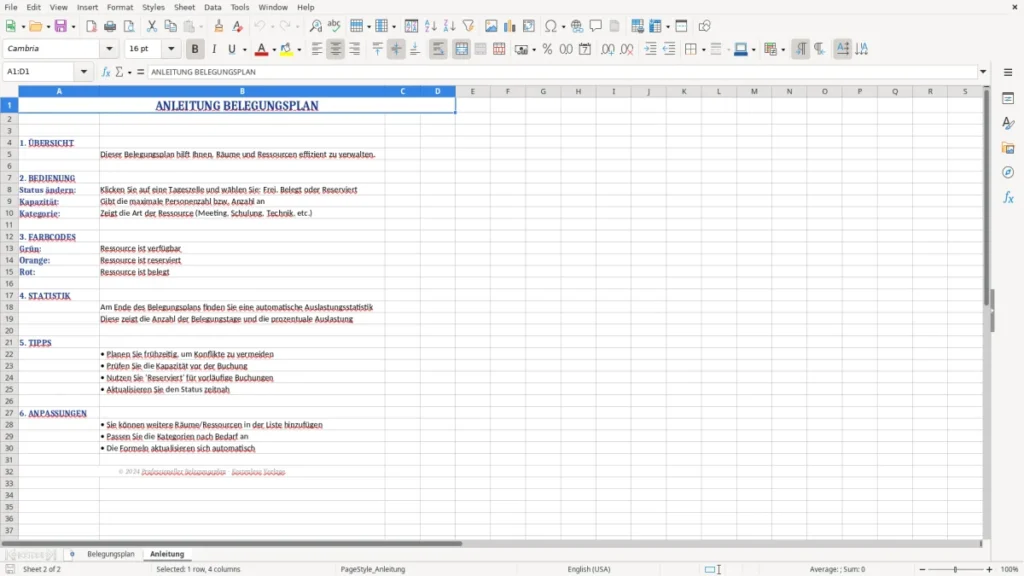The height and width of the screenshot is (576, 1024).
Task: Open font color dropdown arrow
Action: coord(274,49)
